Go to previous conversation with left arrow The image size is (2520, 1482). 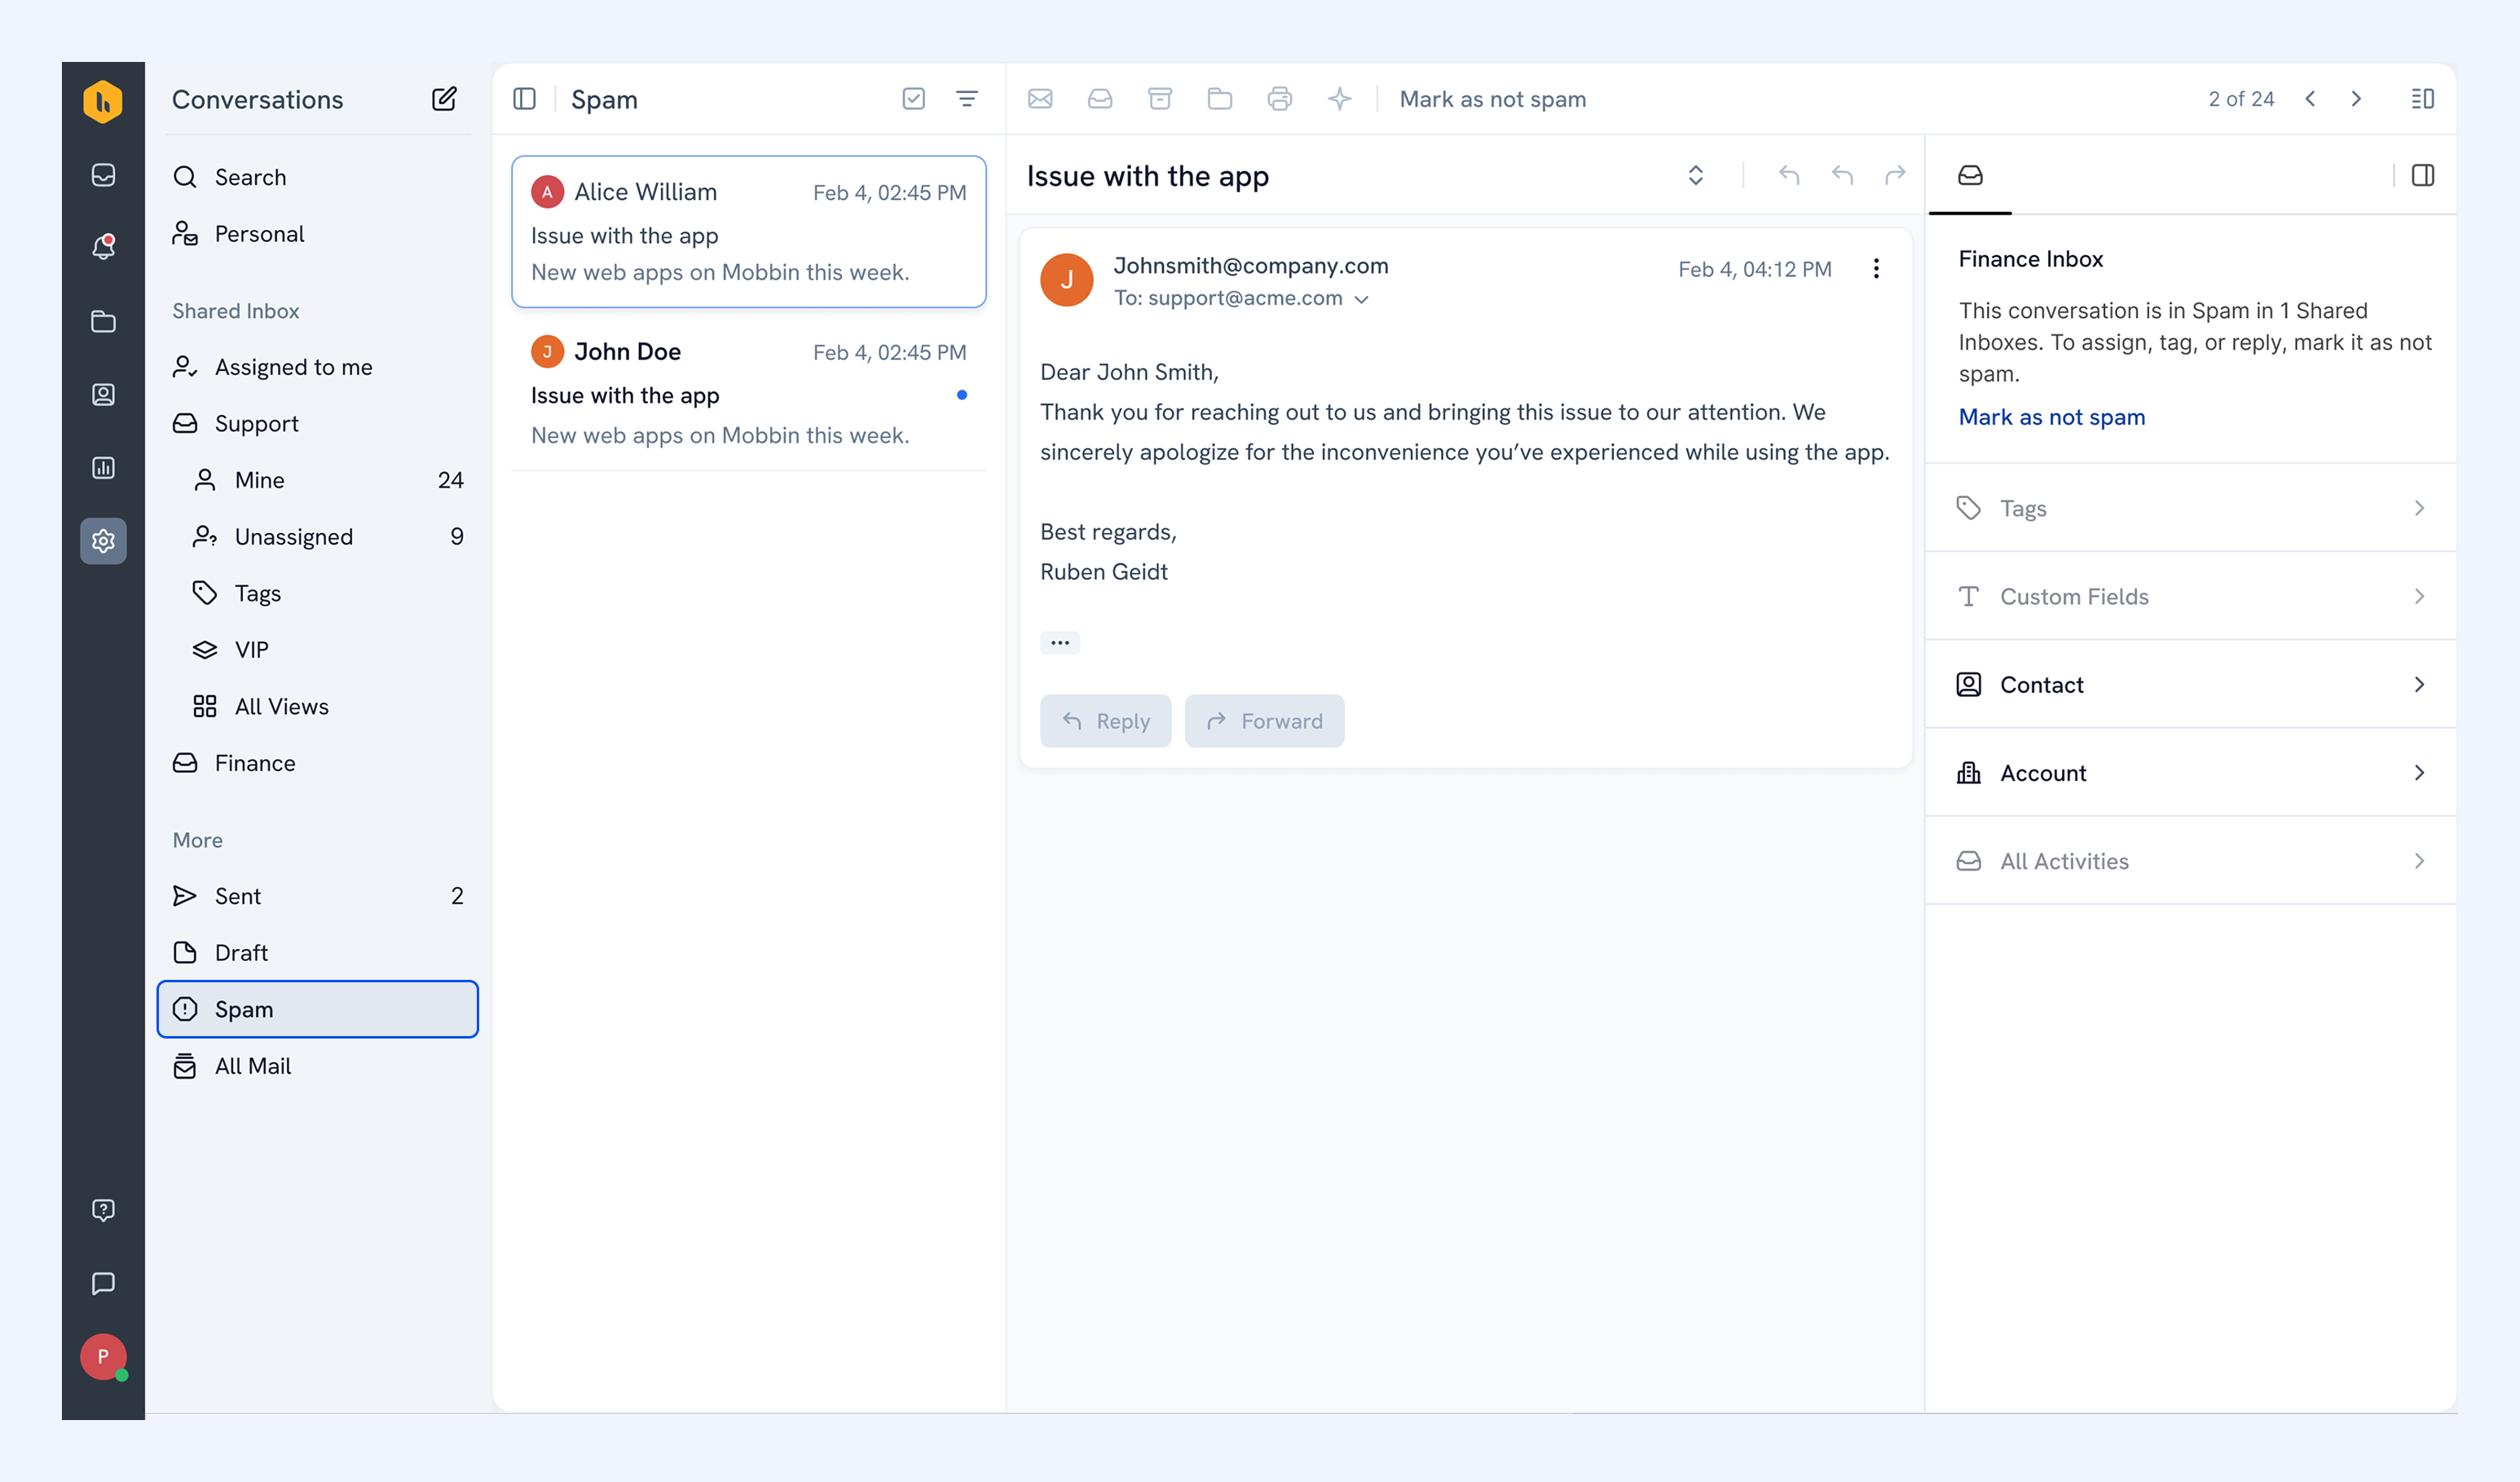[x=2310, y=99]
